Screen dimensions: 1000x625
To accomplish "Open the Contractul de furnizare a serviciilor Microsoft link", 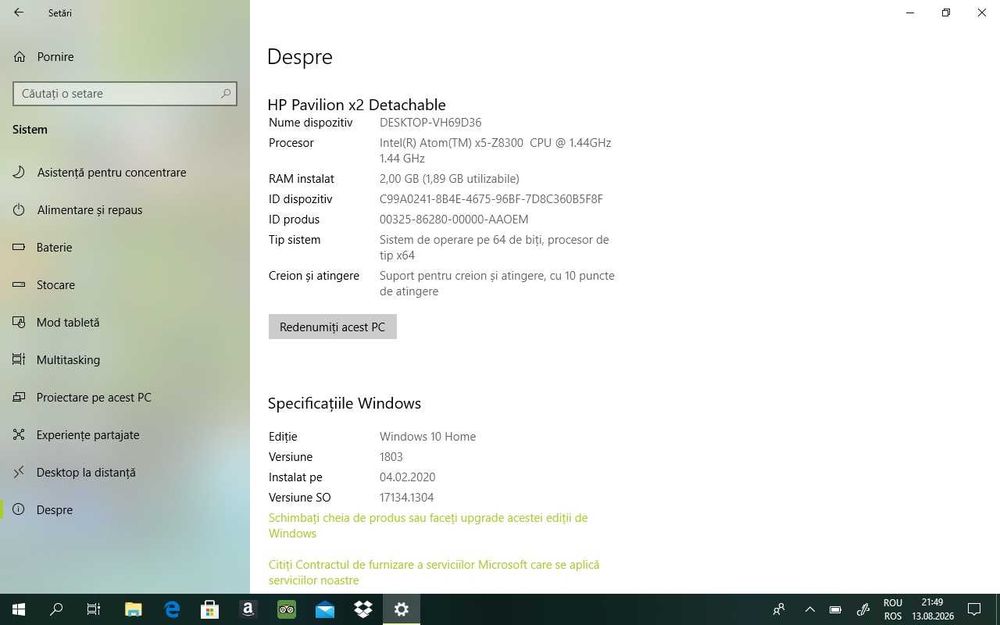I will click(434, 572).
